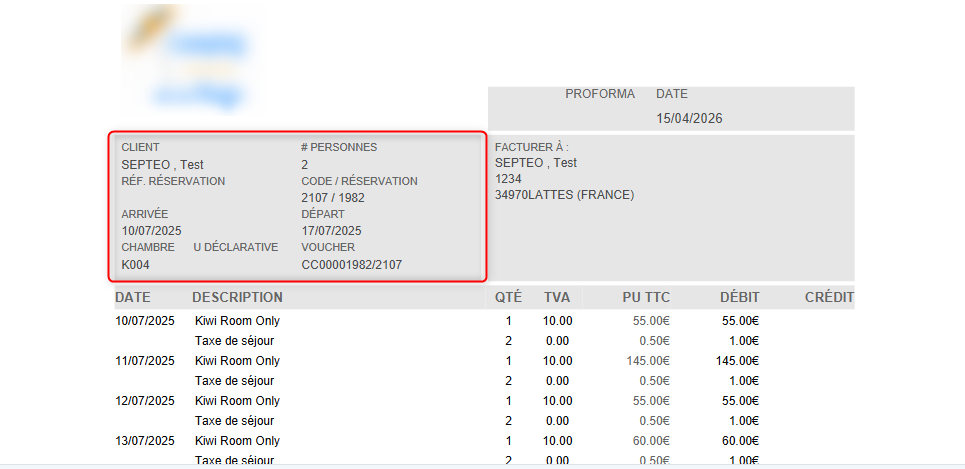
Task: Click the U DÉCLARATIVE label
Action: [x=235, y=247]
